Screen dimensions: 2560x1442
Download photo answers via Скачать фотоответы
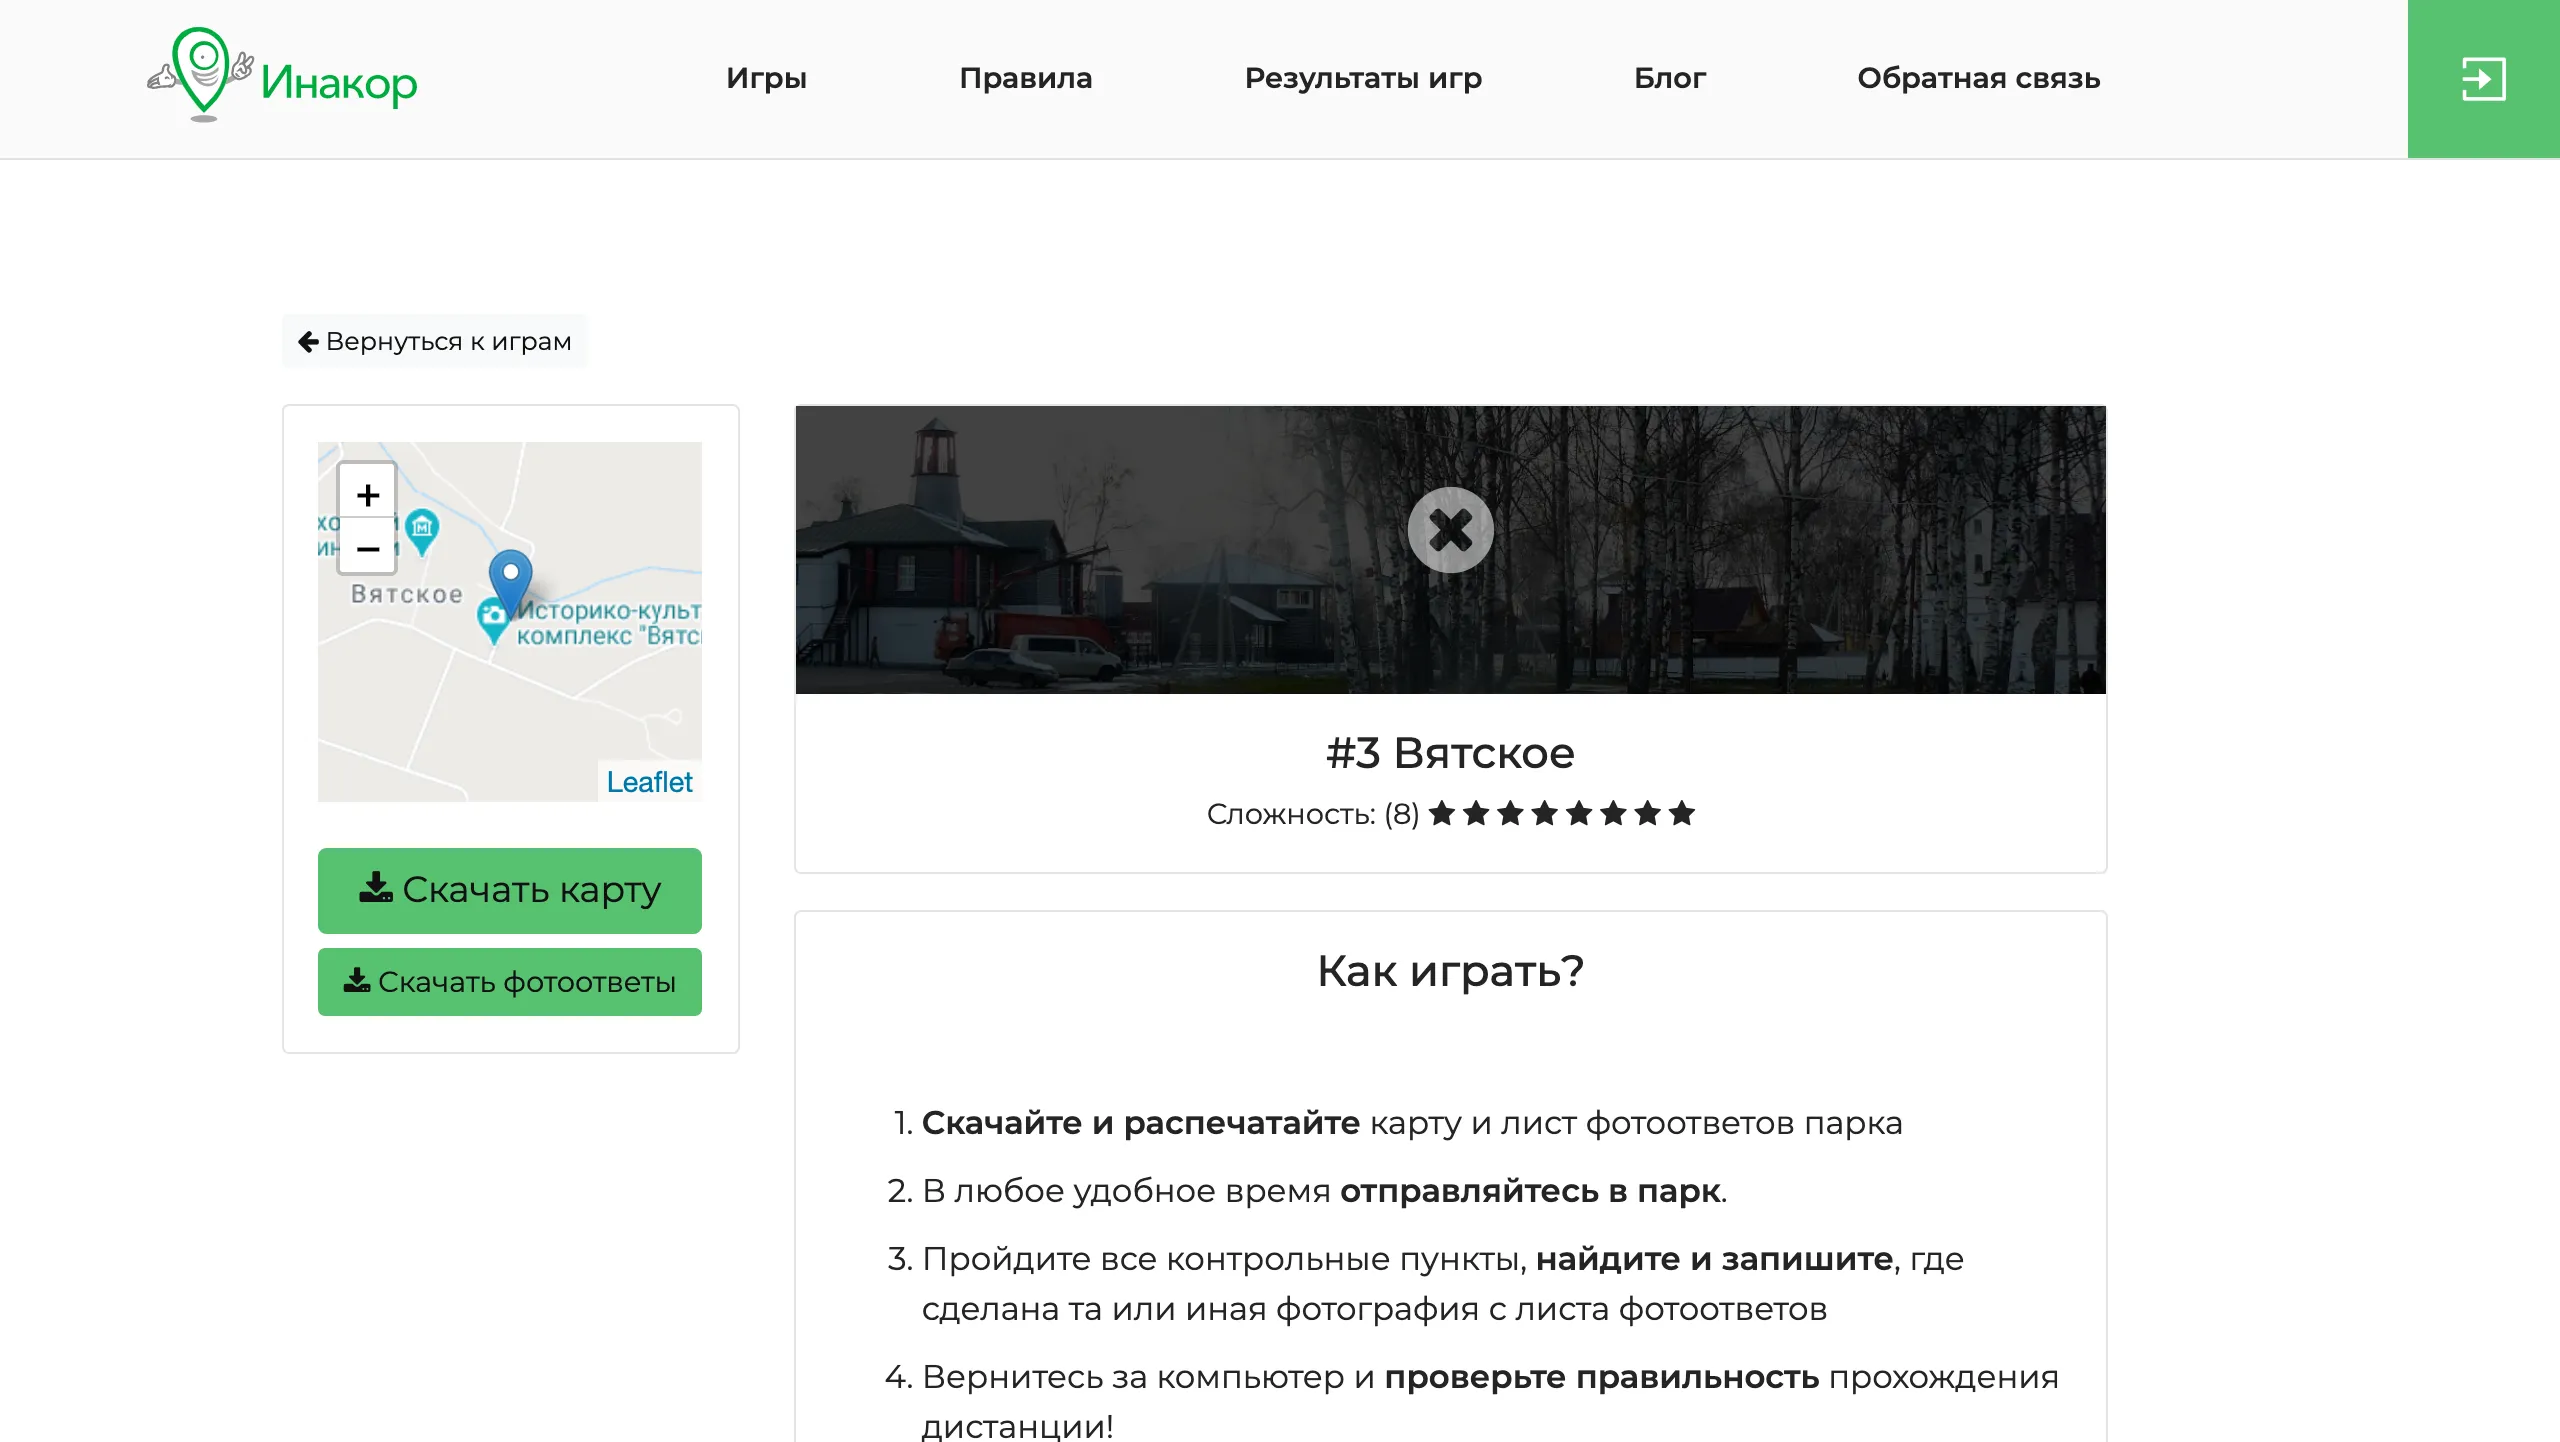tap(510, 981)
